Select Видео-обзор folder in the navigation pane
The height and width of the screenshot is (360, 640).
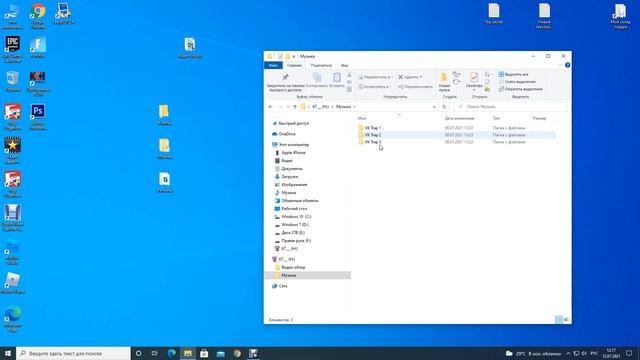[290, 267]
